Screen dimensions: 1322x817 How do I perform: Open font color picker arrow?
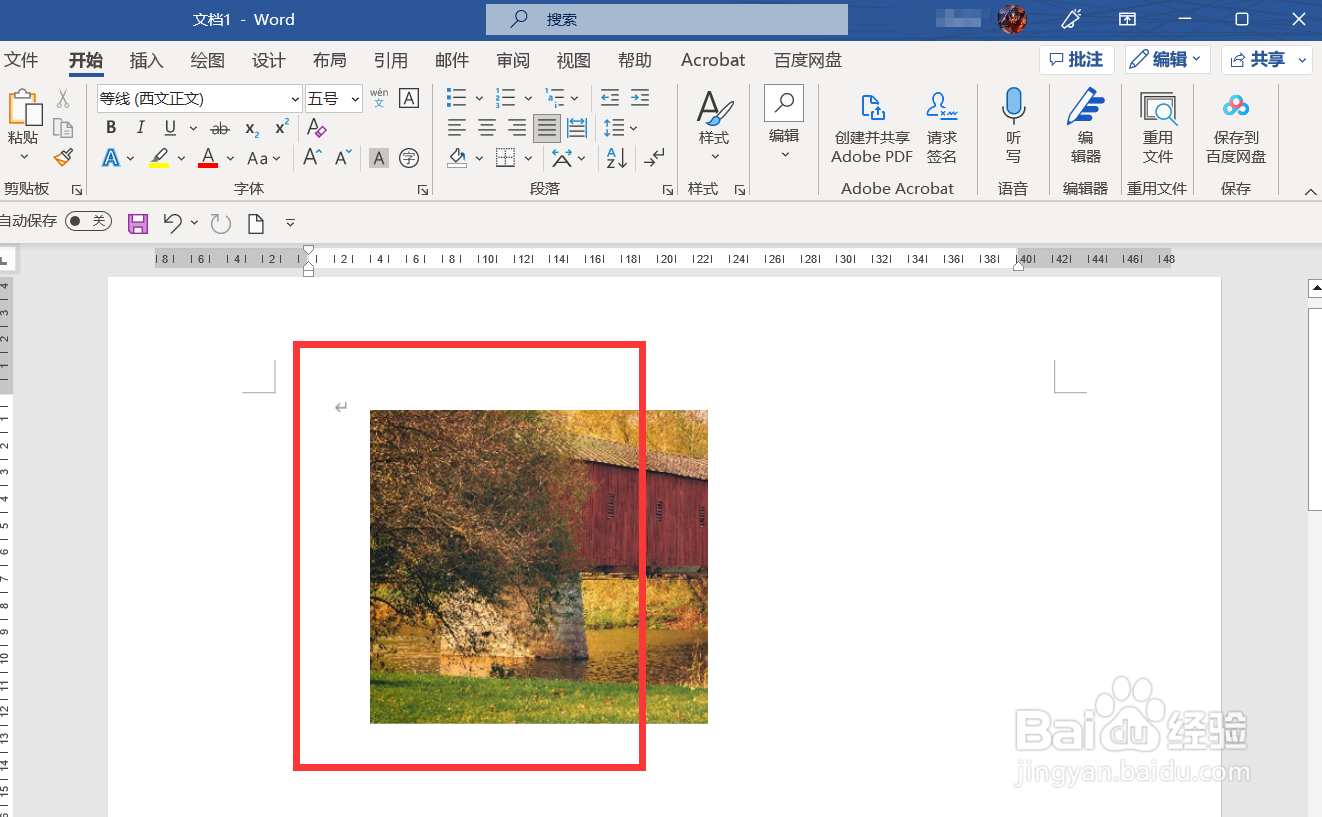click(x=230, y=158)
